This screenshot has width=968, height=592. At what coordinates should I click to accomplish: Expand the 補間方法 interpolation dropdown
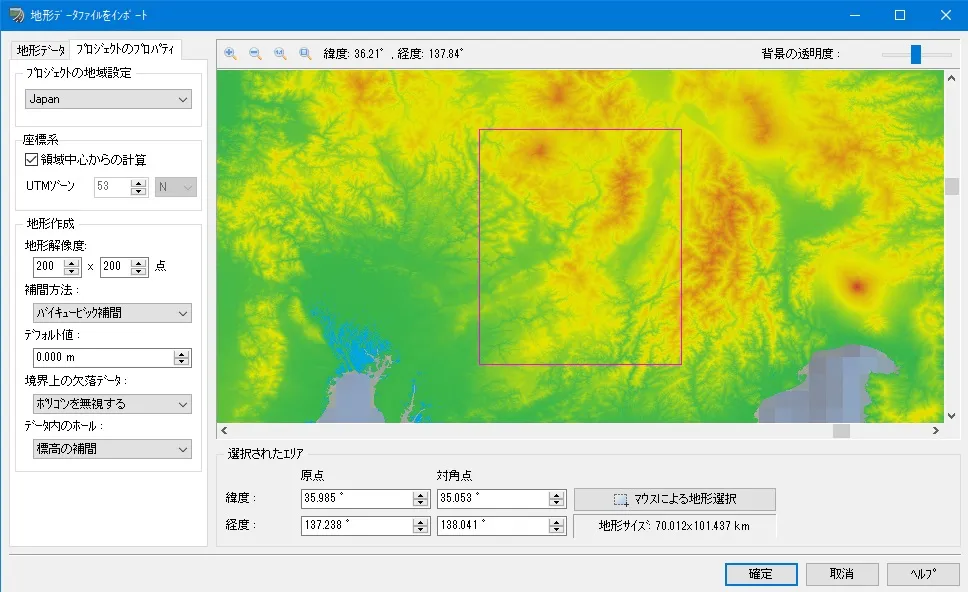tap(108, 313)
